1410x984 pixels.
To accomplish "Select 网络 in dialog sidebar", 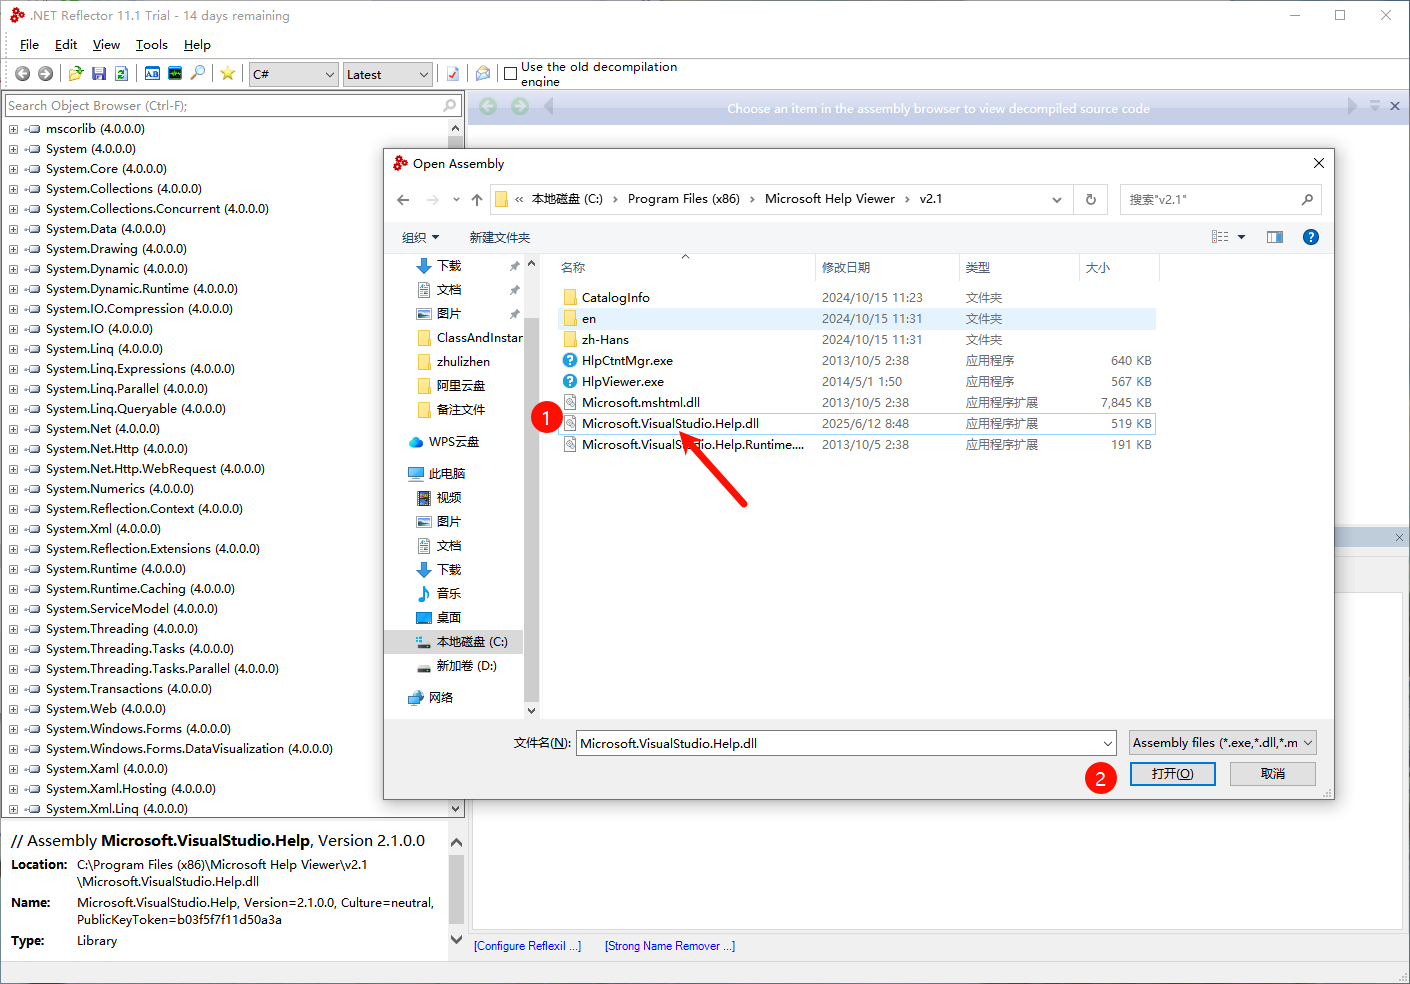I will 441,698.
